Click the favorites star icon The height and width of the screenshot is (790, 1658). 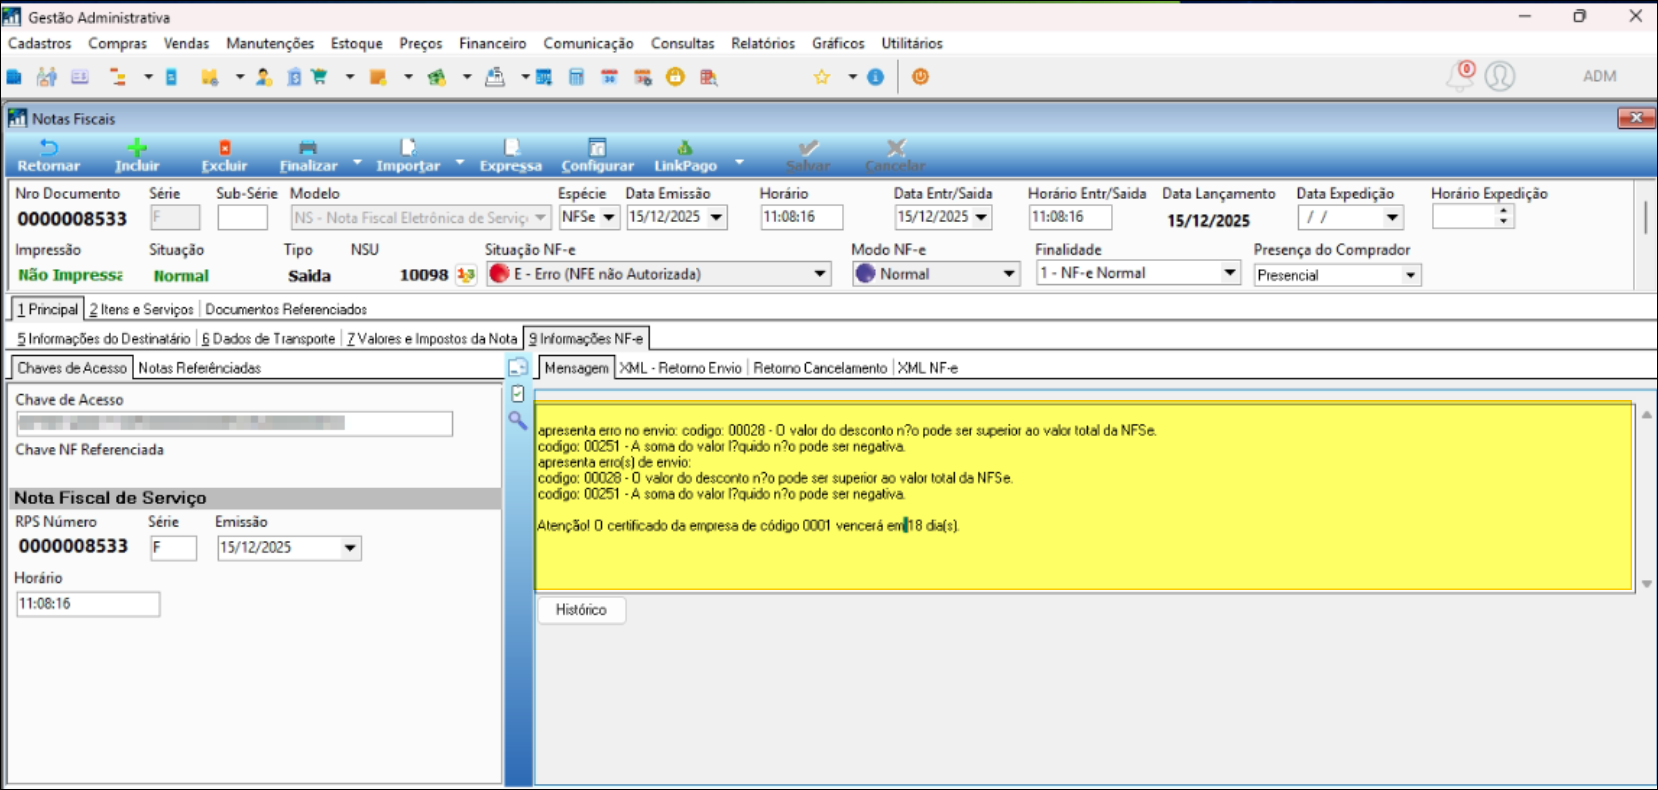tap(822, 77)
